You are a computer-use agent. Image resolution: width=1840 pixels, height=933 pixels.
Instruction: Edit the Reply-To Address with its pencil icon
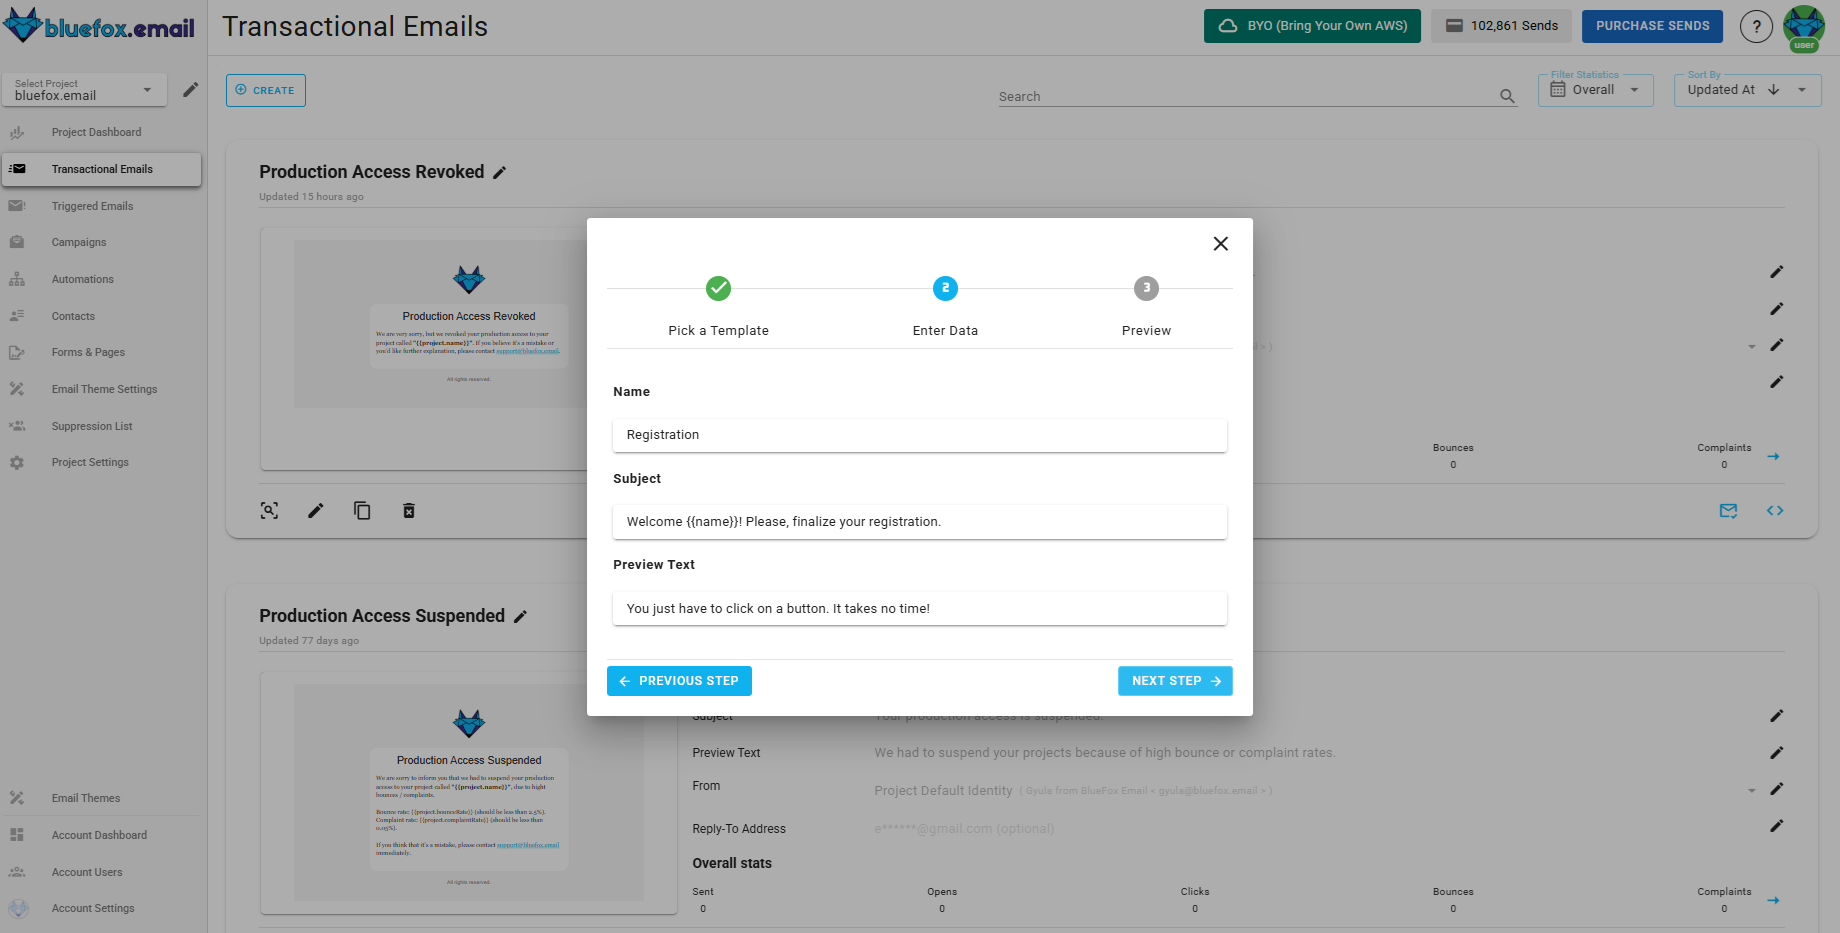point(1777,826)
